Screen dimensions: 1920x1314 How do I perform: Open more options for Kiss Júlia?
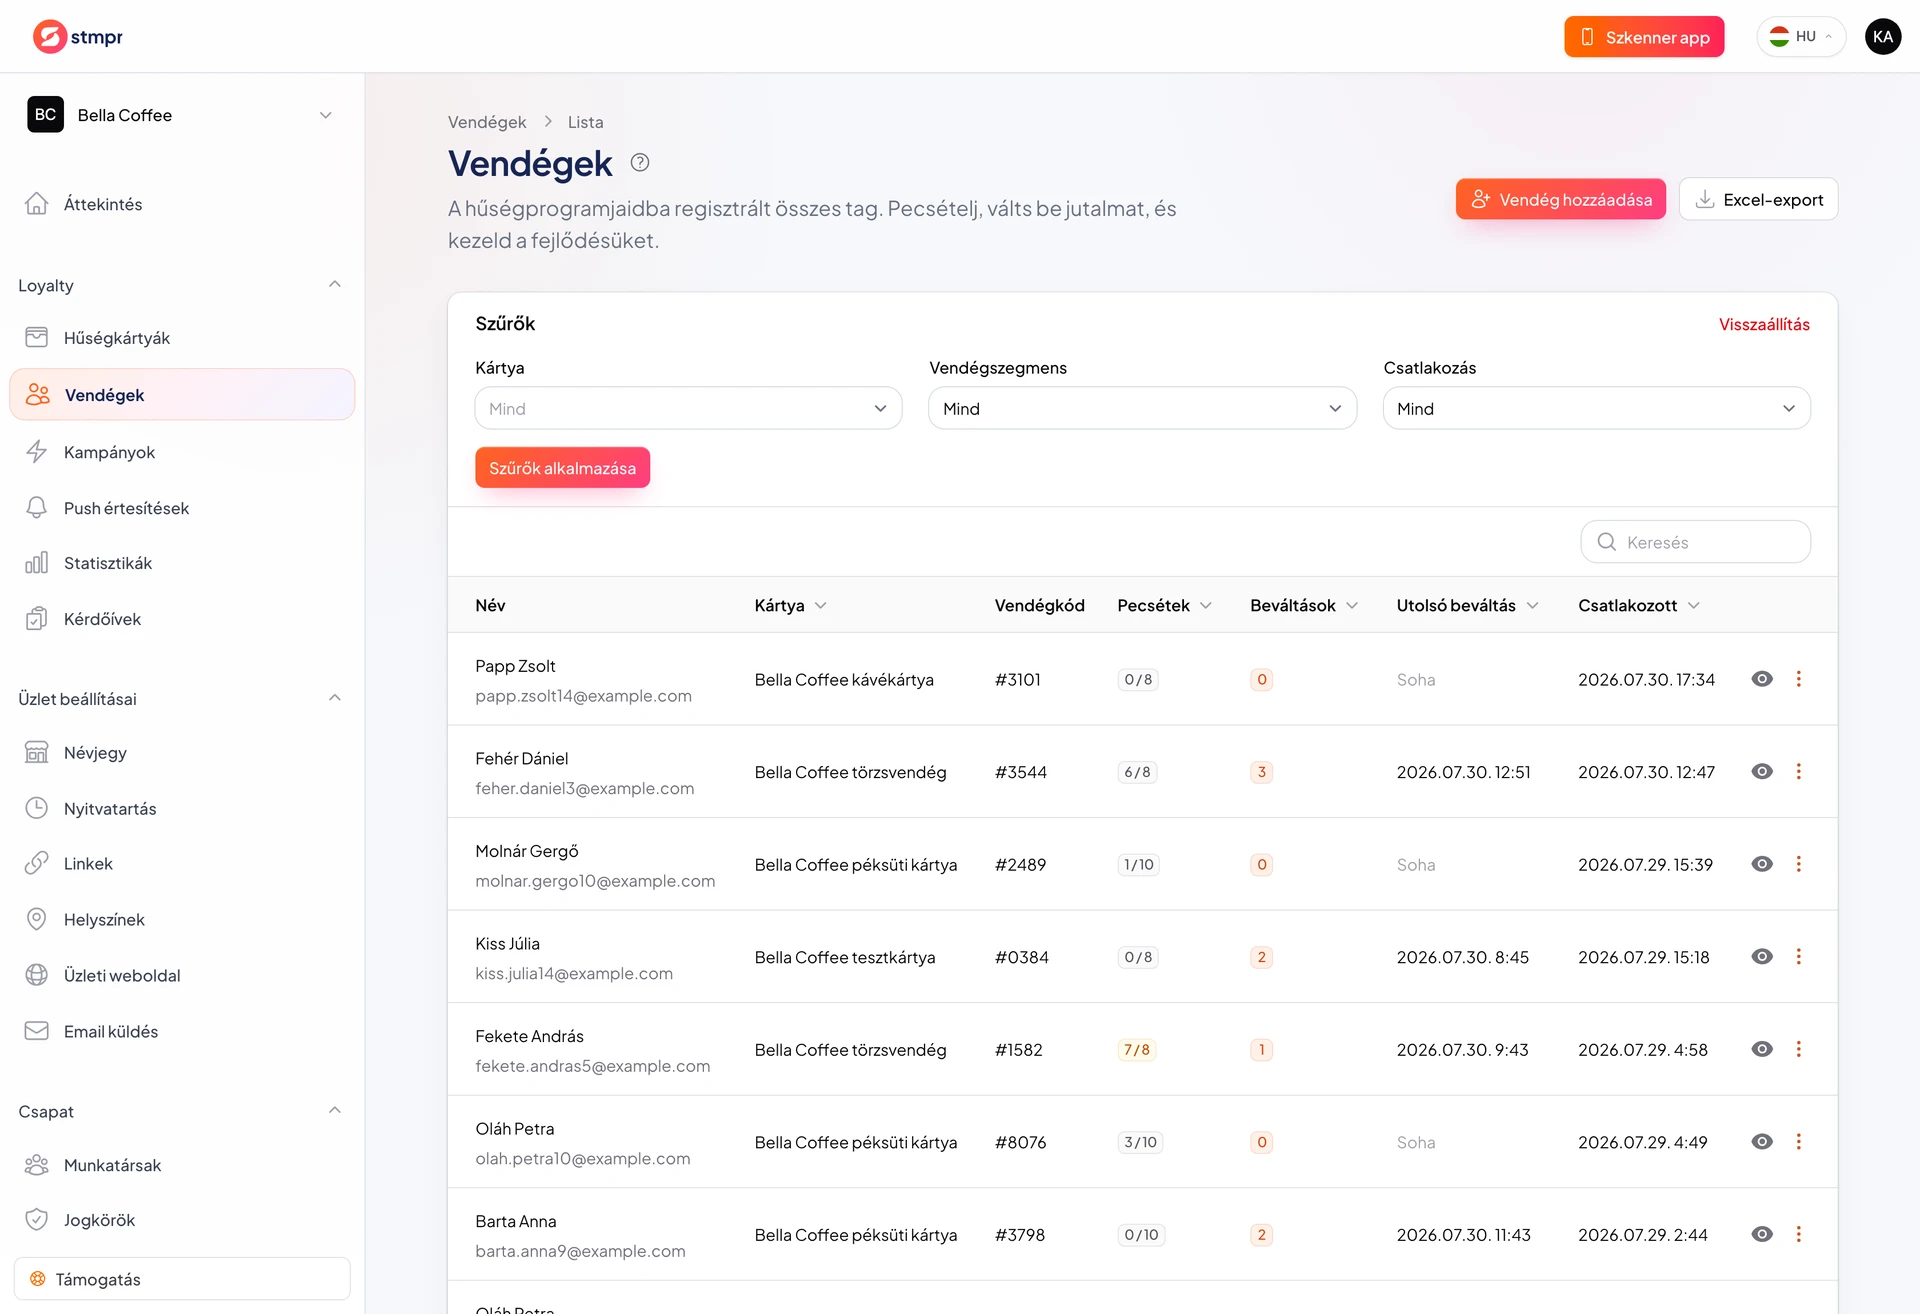pos(1798,957)
